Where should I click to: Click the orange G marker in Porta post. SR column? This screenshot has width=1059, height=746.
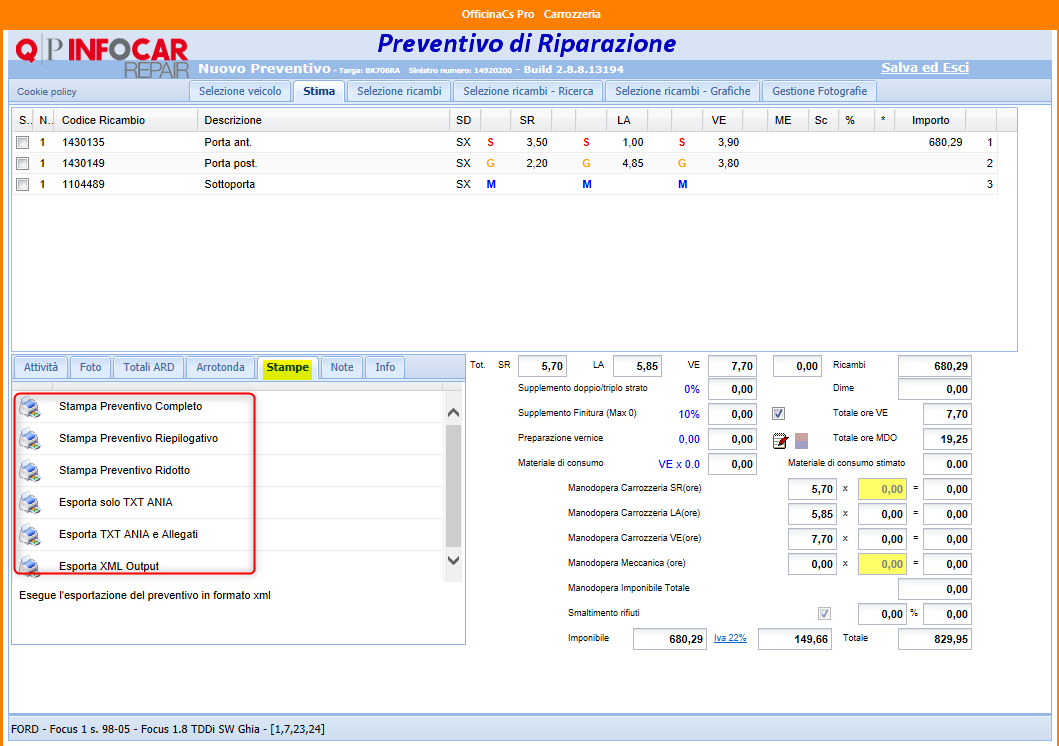point(490,163)
